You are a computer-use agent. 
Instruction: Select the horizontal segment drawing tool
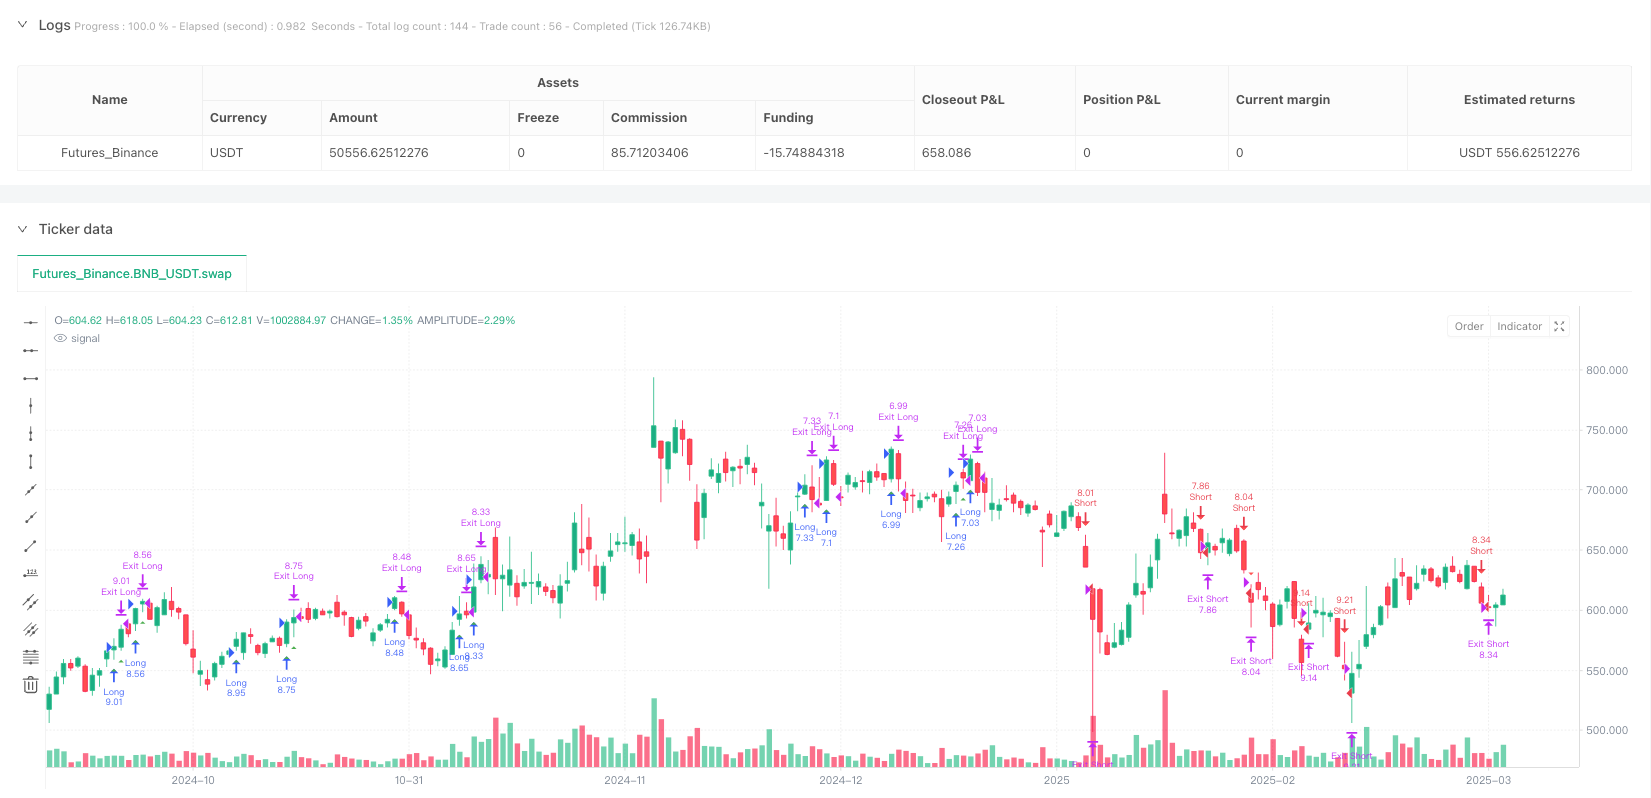[x=31, y=378]
